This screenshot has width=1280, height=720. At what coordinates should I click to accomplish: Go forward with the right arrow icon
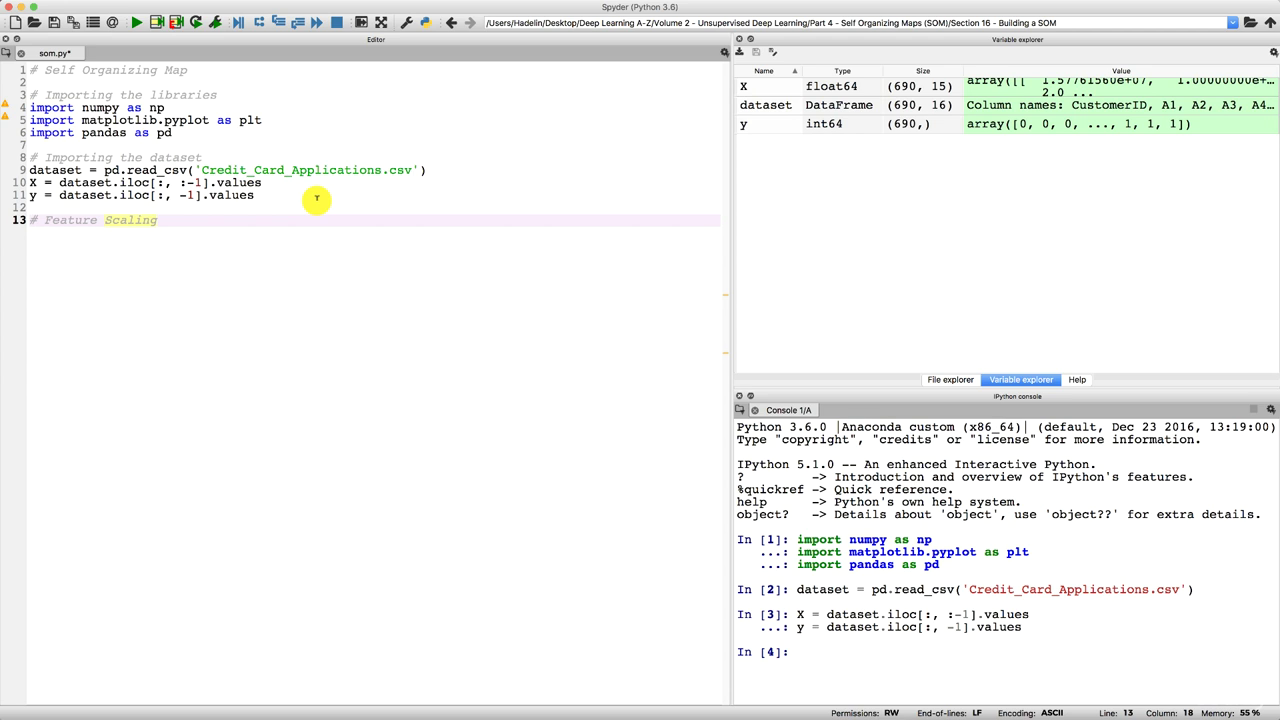(x=470, y=22)
